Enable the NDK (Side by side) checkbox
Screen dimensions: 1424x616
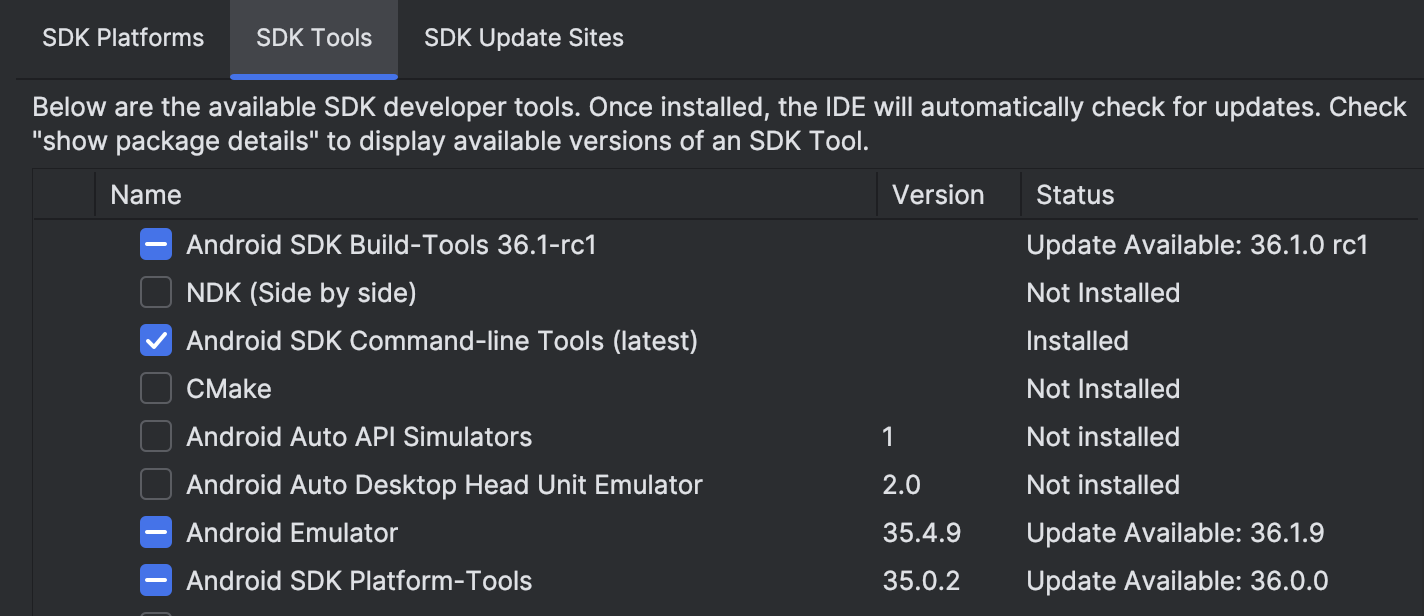[x=156, y=293]
